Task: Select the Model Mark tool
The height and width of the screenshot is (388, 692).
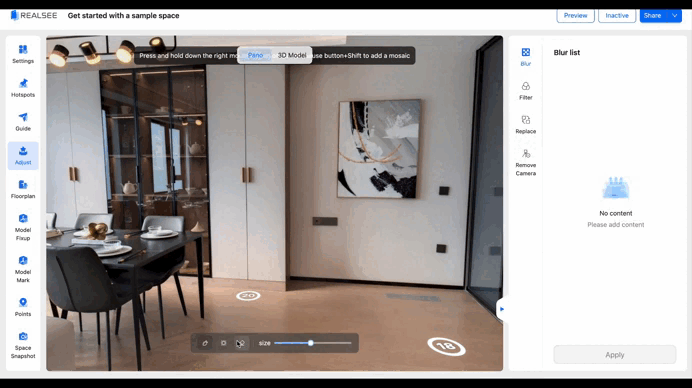Action: (23, 269)
